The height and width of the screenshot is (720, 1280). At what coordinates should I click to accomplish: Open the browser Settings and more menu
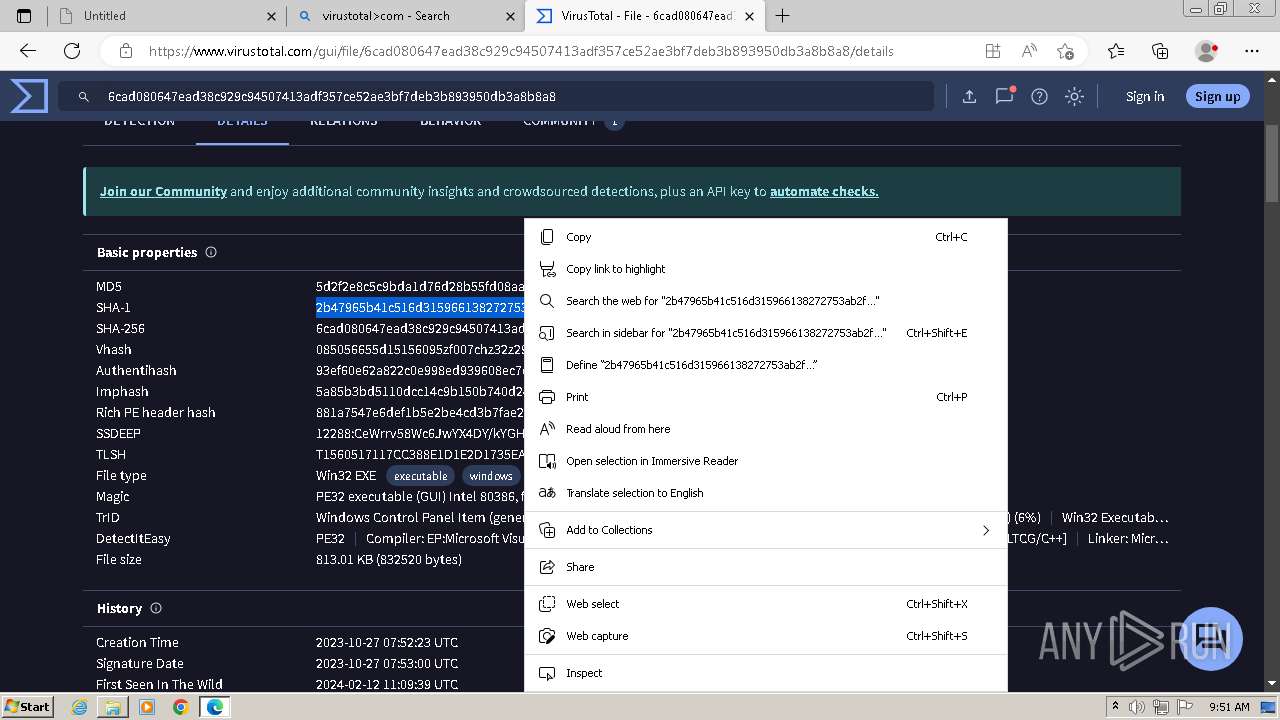coord(1252,51)
